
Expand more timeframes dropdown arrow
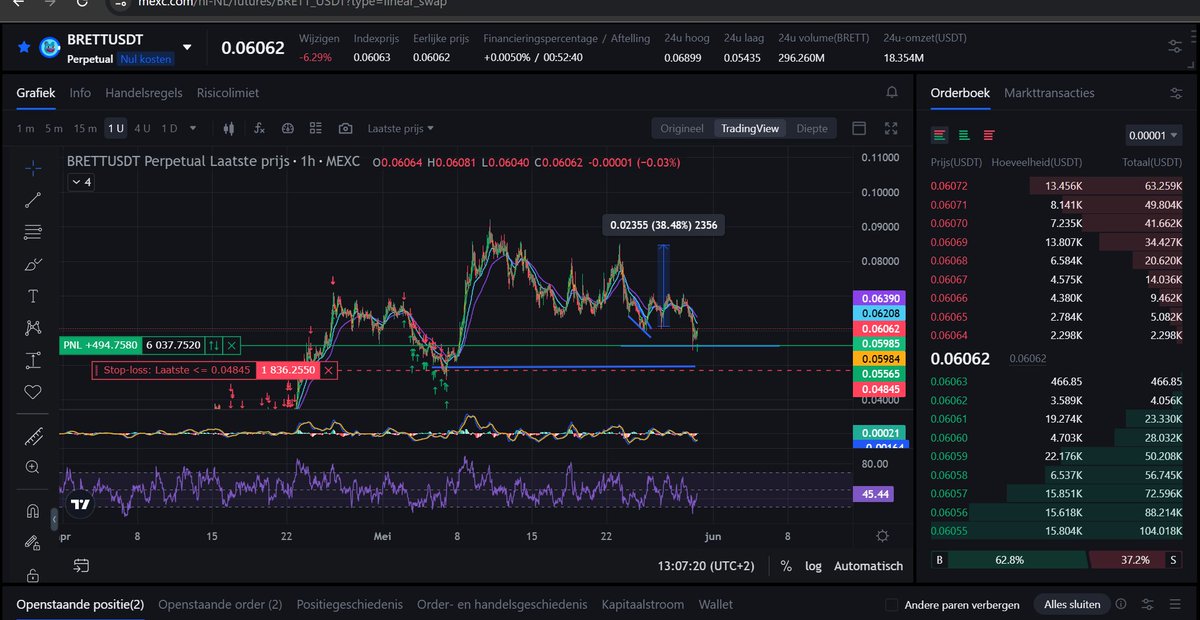tap(193, 128)
